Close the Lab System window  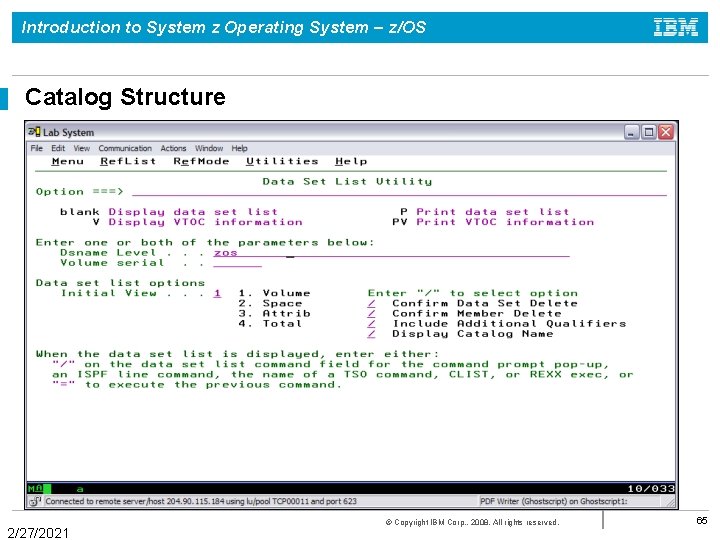tap(666, 132)
